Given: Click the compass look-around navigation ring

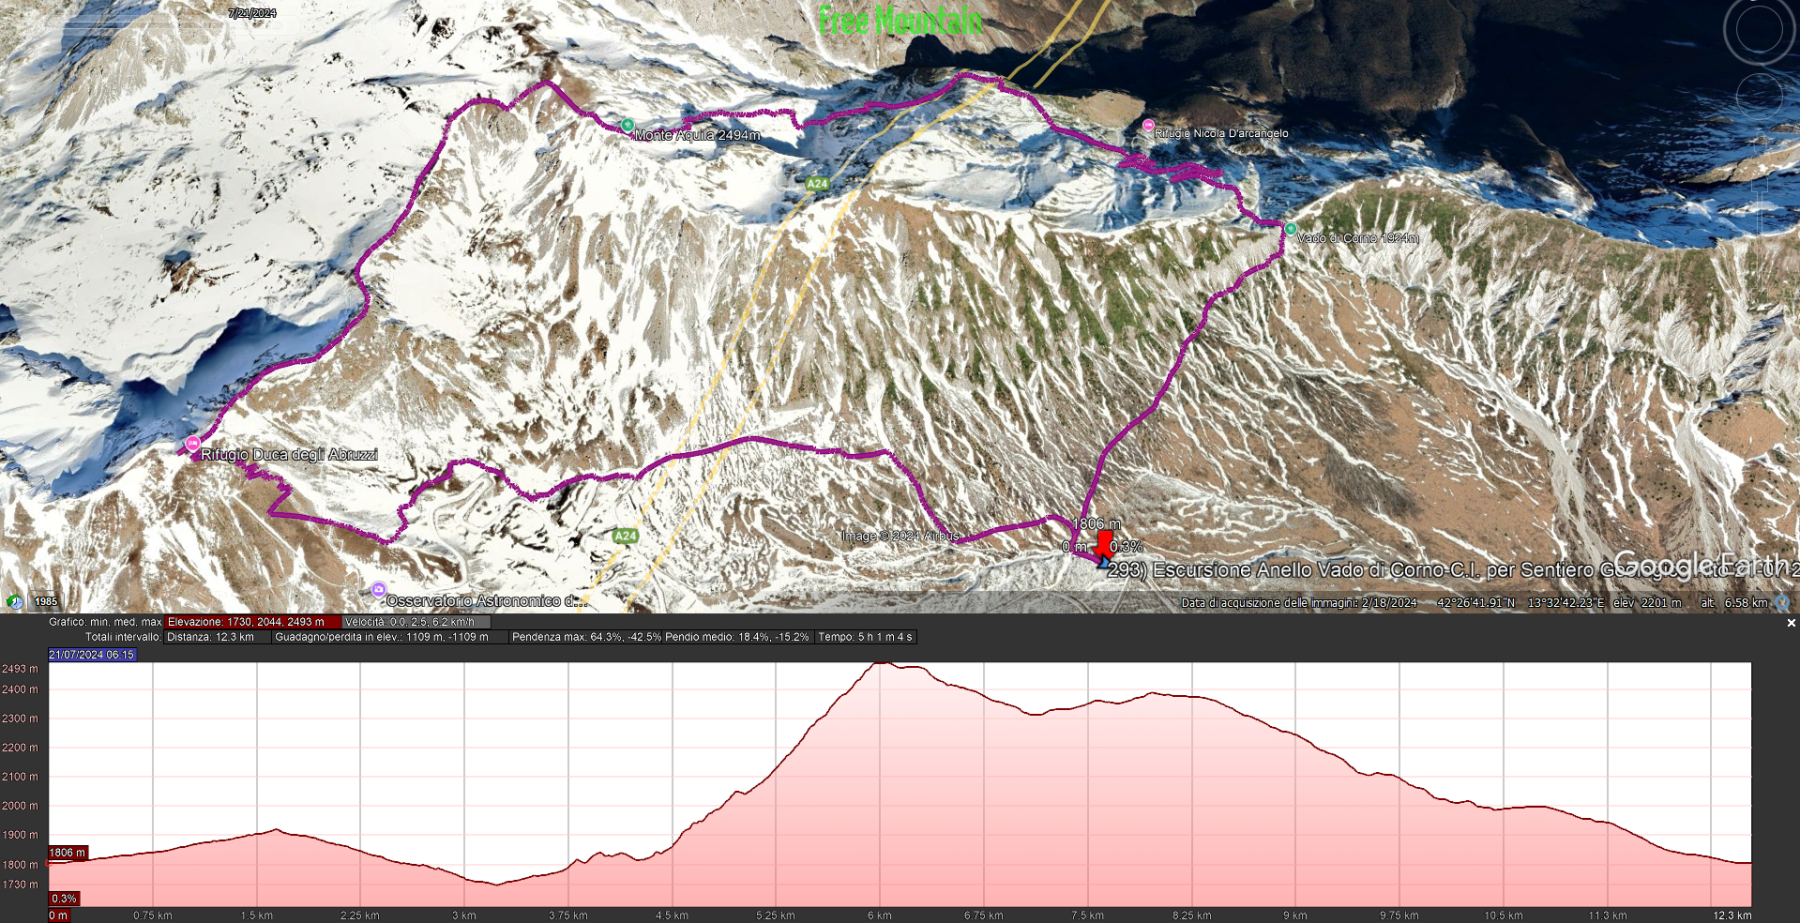Looking at the screenshot, I should 1759,30.
